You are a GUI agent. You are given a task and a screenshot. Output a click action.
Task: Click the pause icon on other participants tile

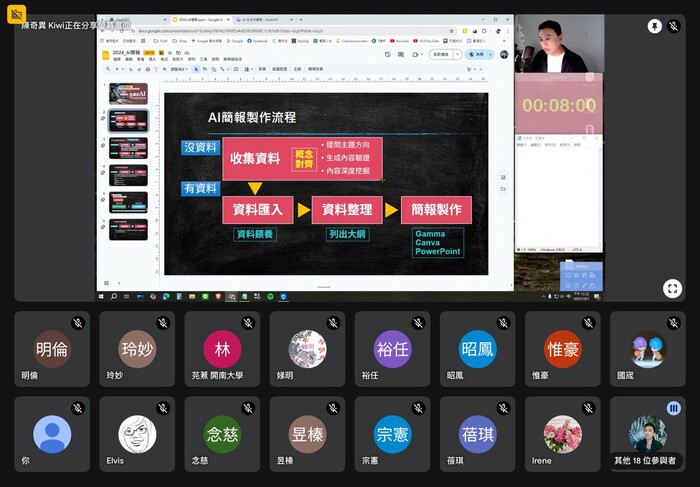[x=673, y=408]
